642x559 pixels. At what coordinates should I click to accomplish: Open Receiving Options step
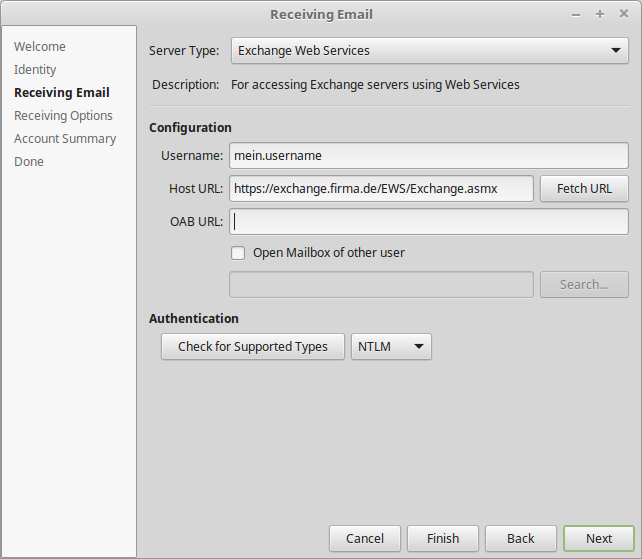click(x=63, y=116)
